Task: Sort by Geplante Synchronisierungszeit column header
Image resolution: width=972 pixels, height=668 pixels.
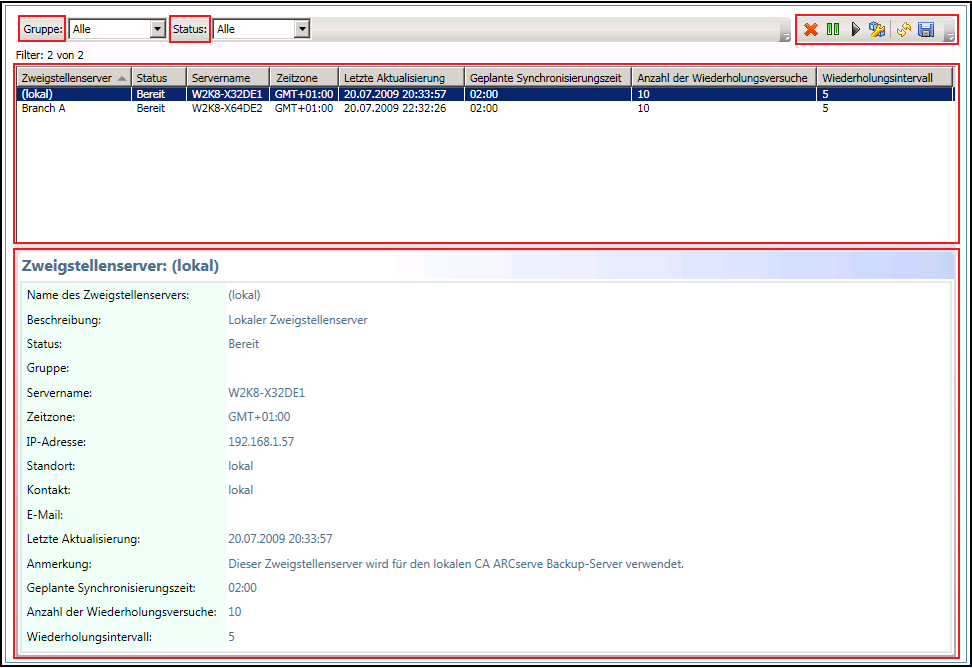Action: [548, 77]
